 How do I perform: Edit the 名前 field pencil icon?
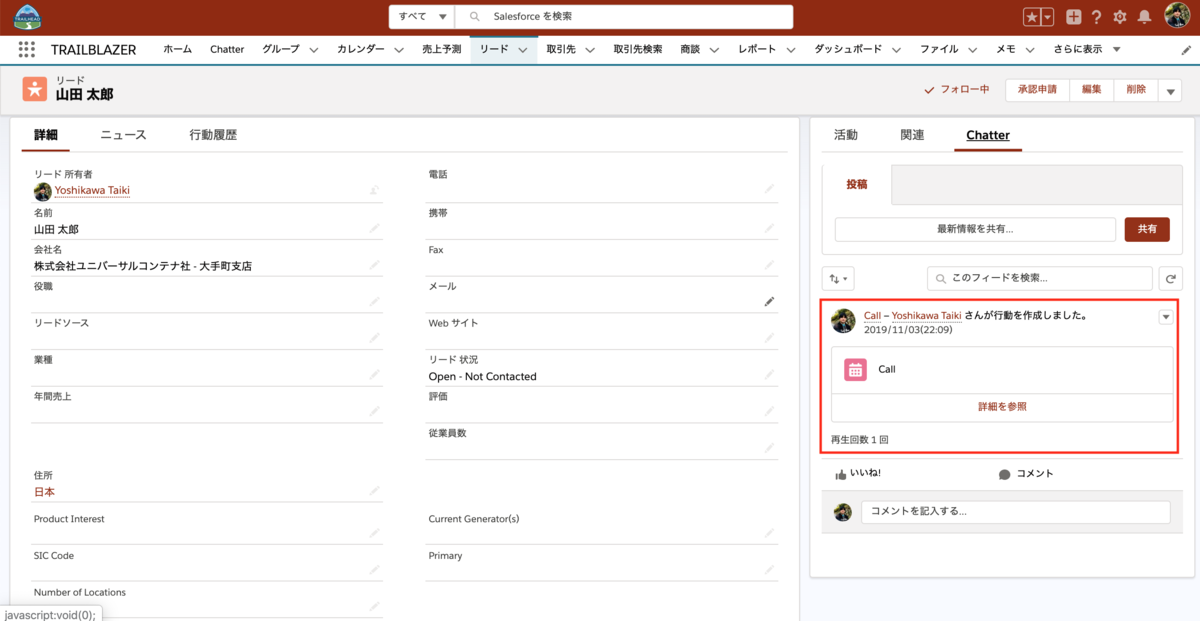(x=374, y=228)
